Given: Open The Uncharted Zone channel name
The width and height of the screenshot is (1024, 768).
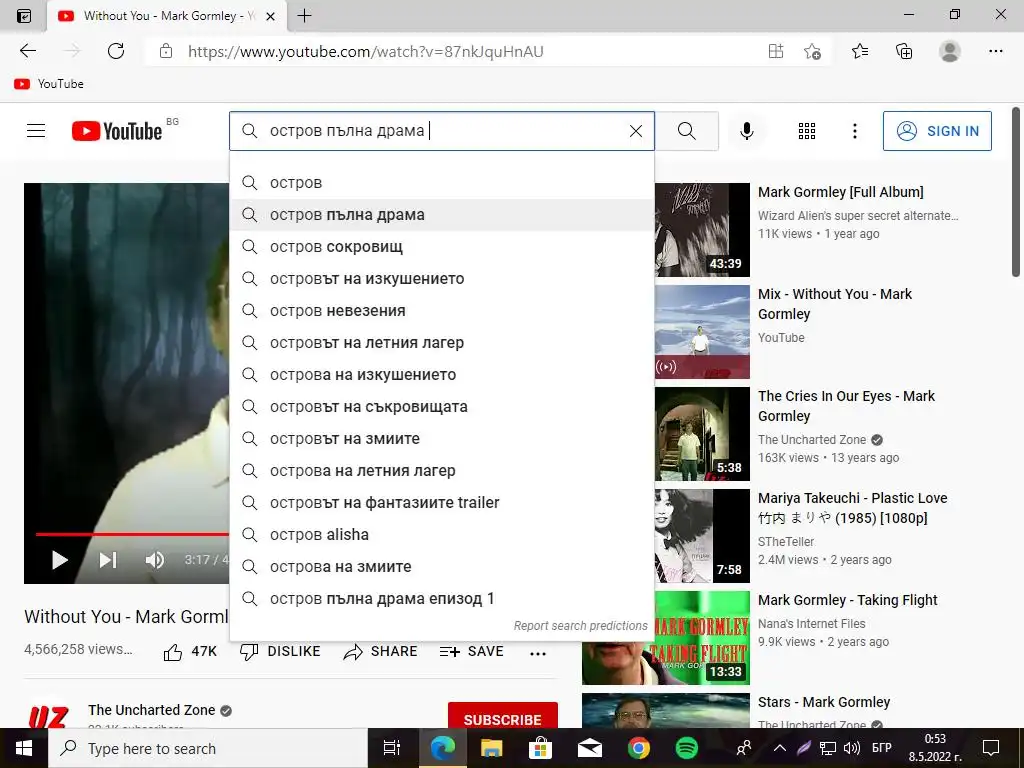Looking at the screenshot, I should pos(152,710).
